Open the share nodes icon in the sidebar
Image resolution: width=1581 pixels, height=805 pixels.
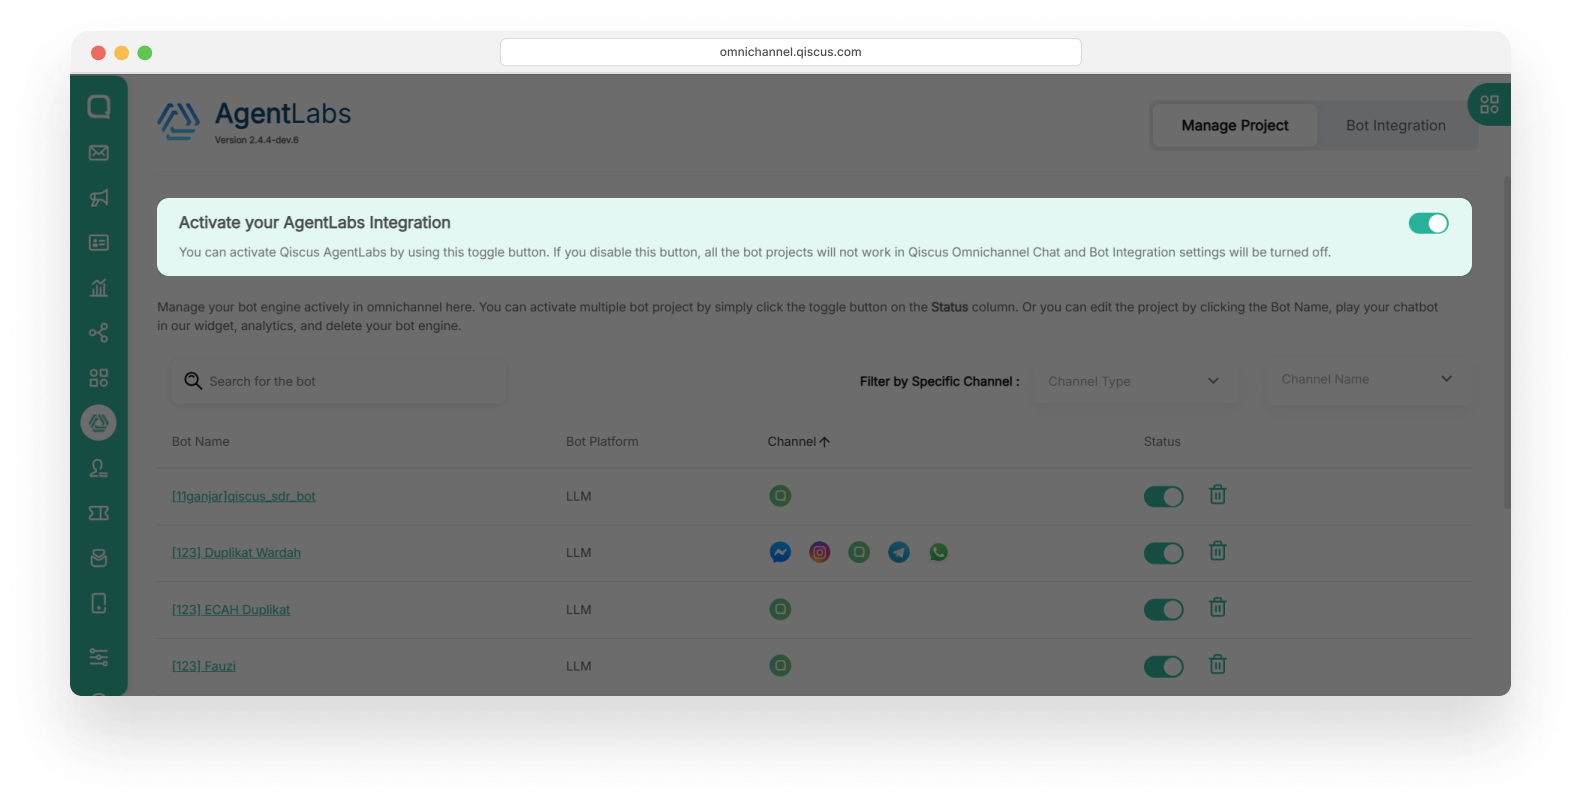(99, 333)
